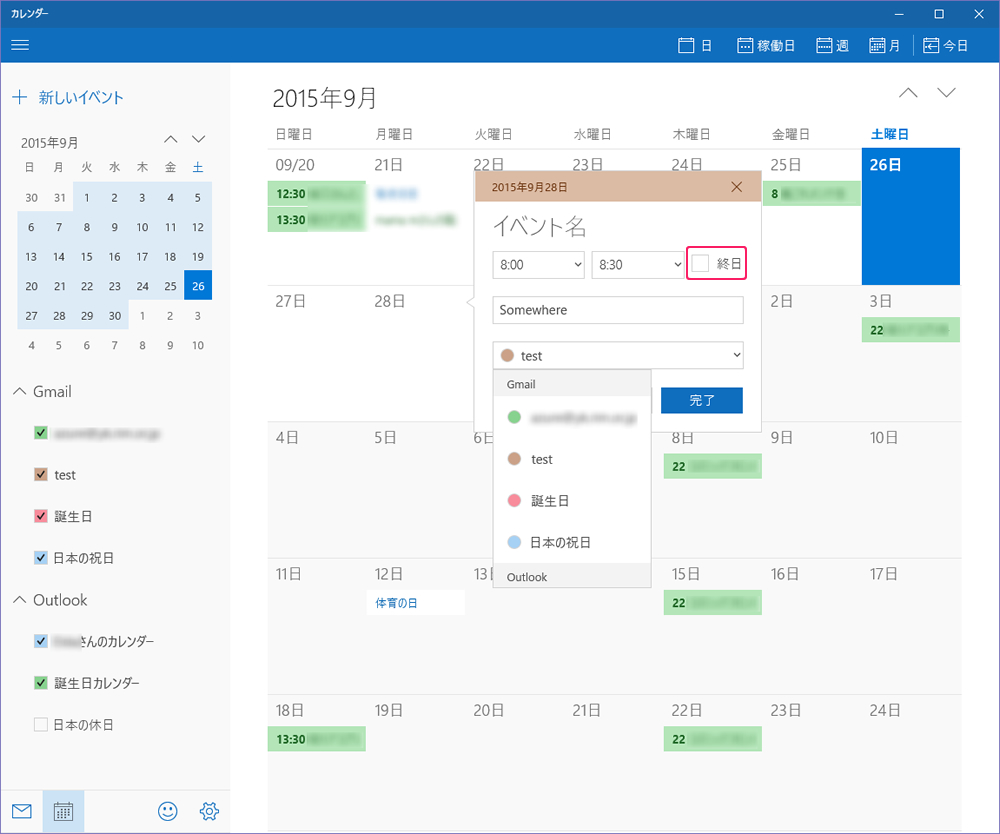The image size is (1000, 834).
Task: Check the 終日 all-day checkbox
Action: point(700,263)
